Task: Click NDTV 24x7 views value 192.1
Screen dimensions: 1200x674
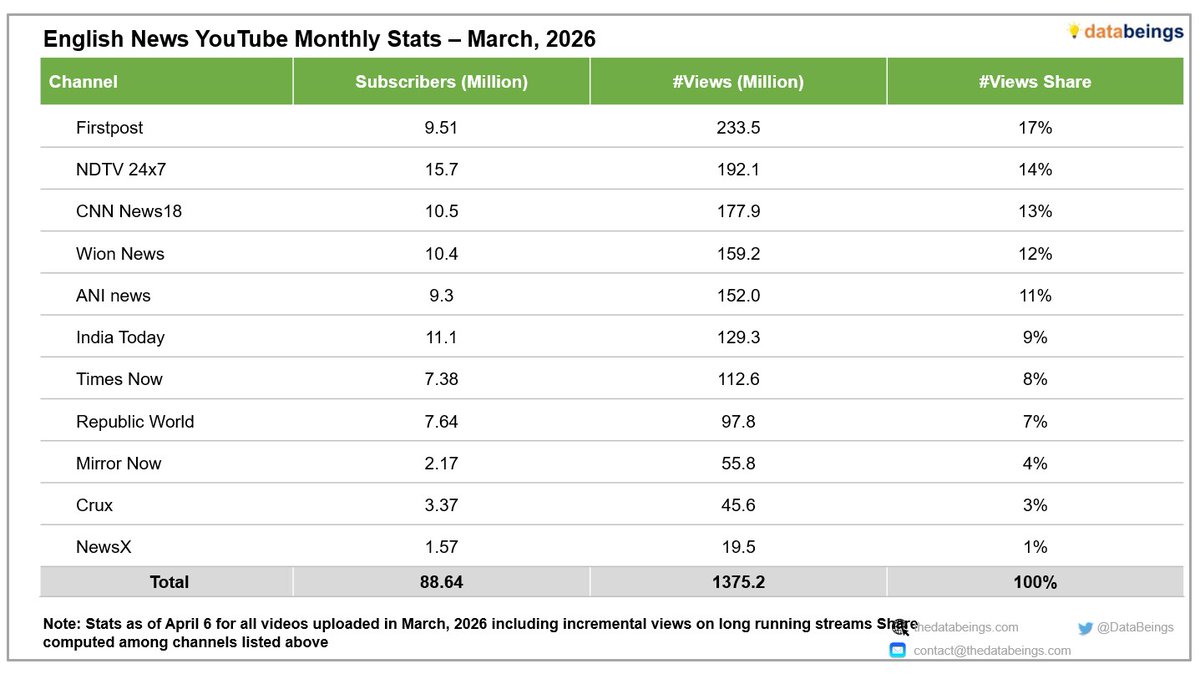Action: pos(738,170)
